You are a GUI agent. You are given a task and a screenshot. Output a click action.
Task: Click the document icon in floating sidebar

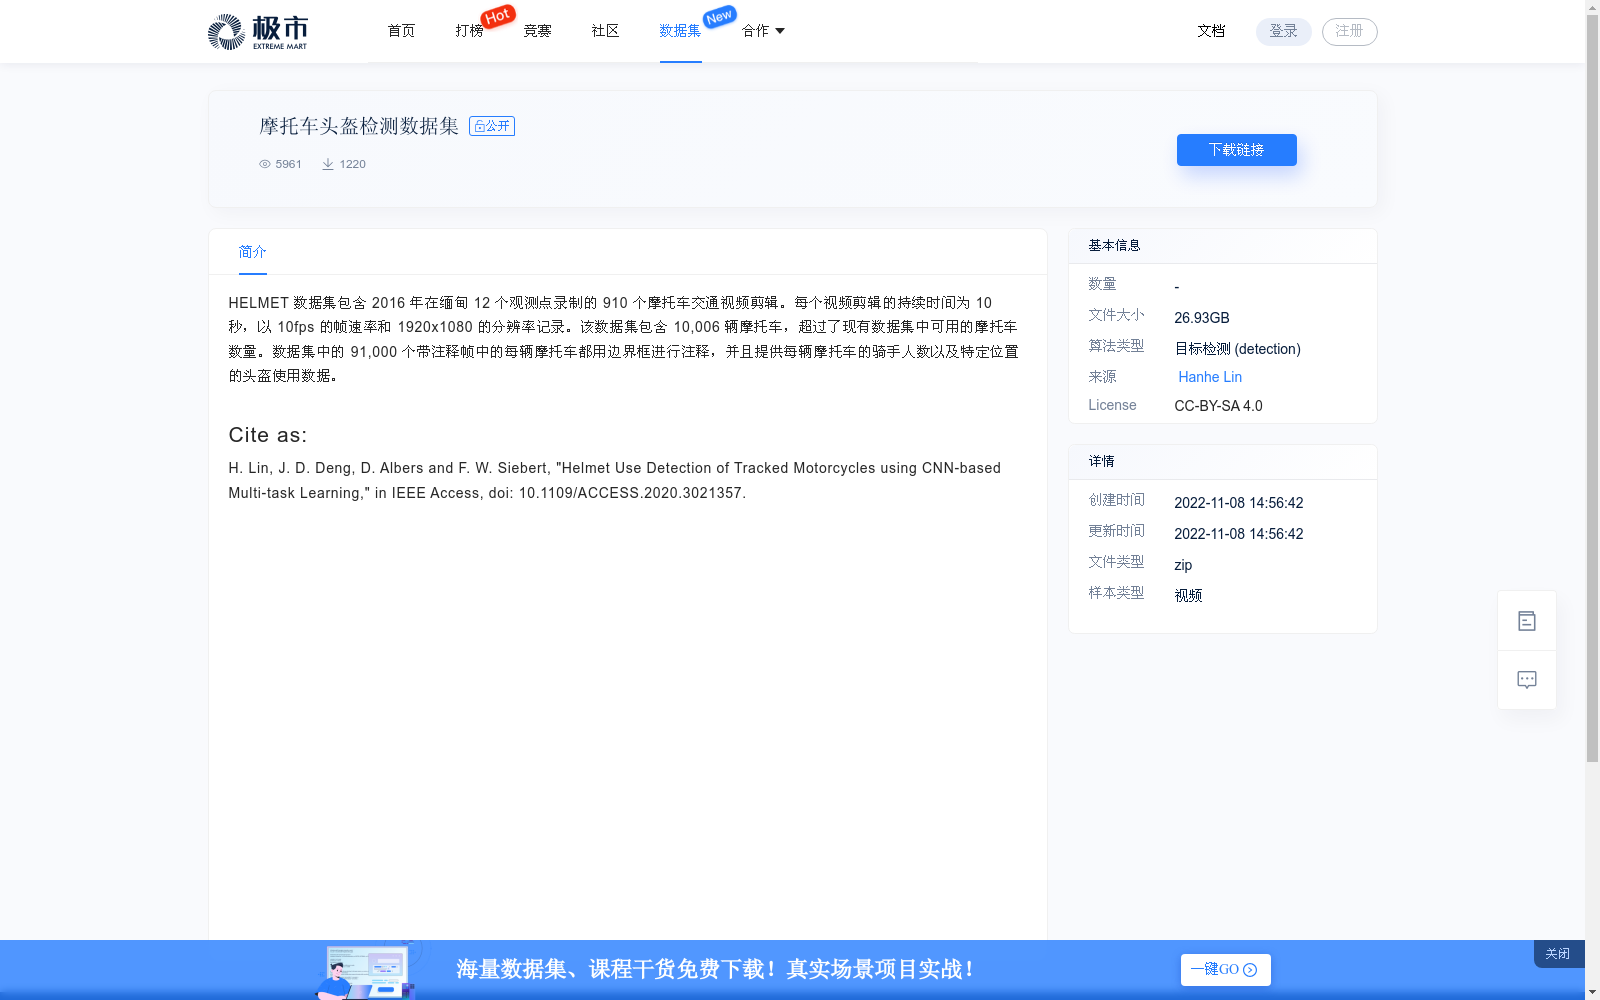[1527, 621]
